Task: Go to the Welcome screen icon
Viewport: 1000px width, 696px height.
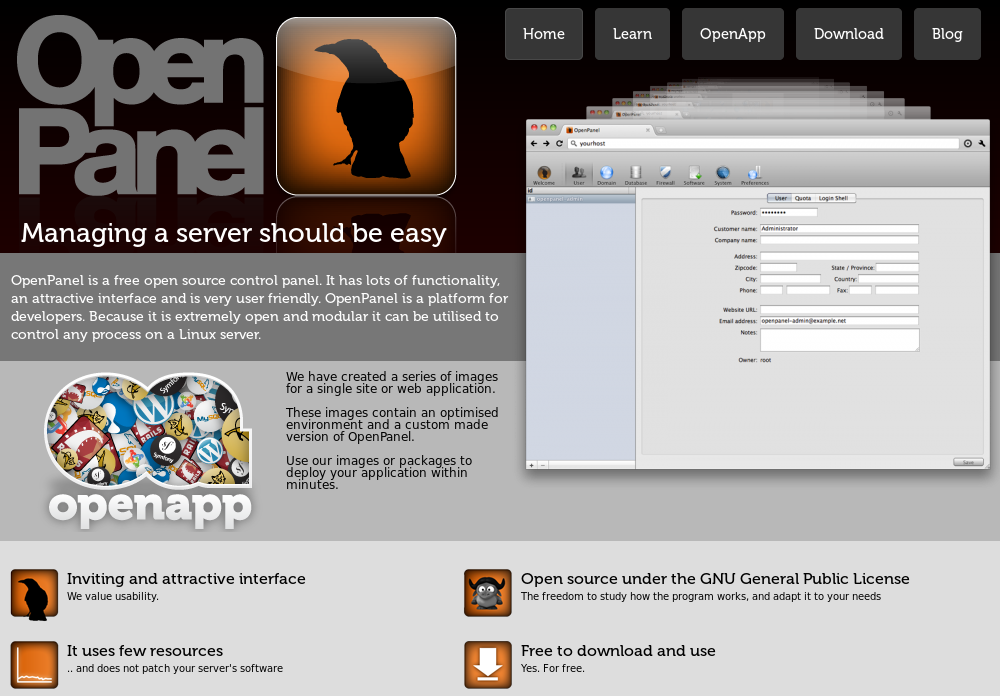Action: click(x=543, y=172)
